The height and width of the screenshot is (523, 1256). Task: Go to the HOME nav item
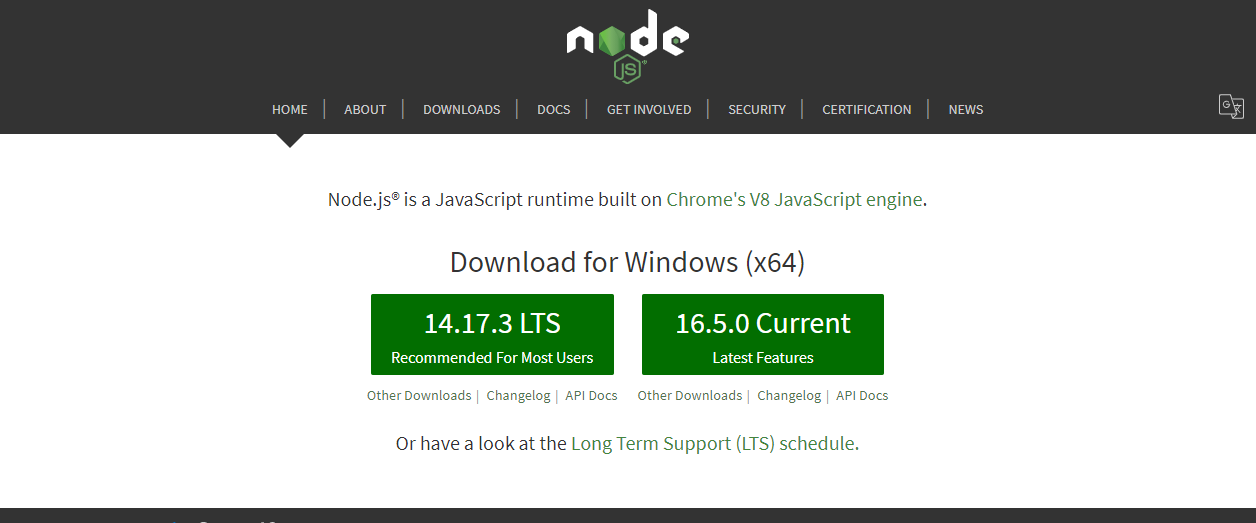point(290,109)
